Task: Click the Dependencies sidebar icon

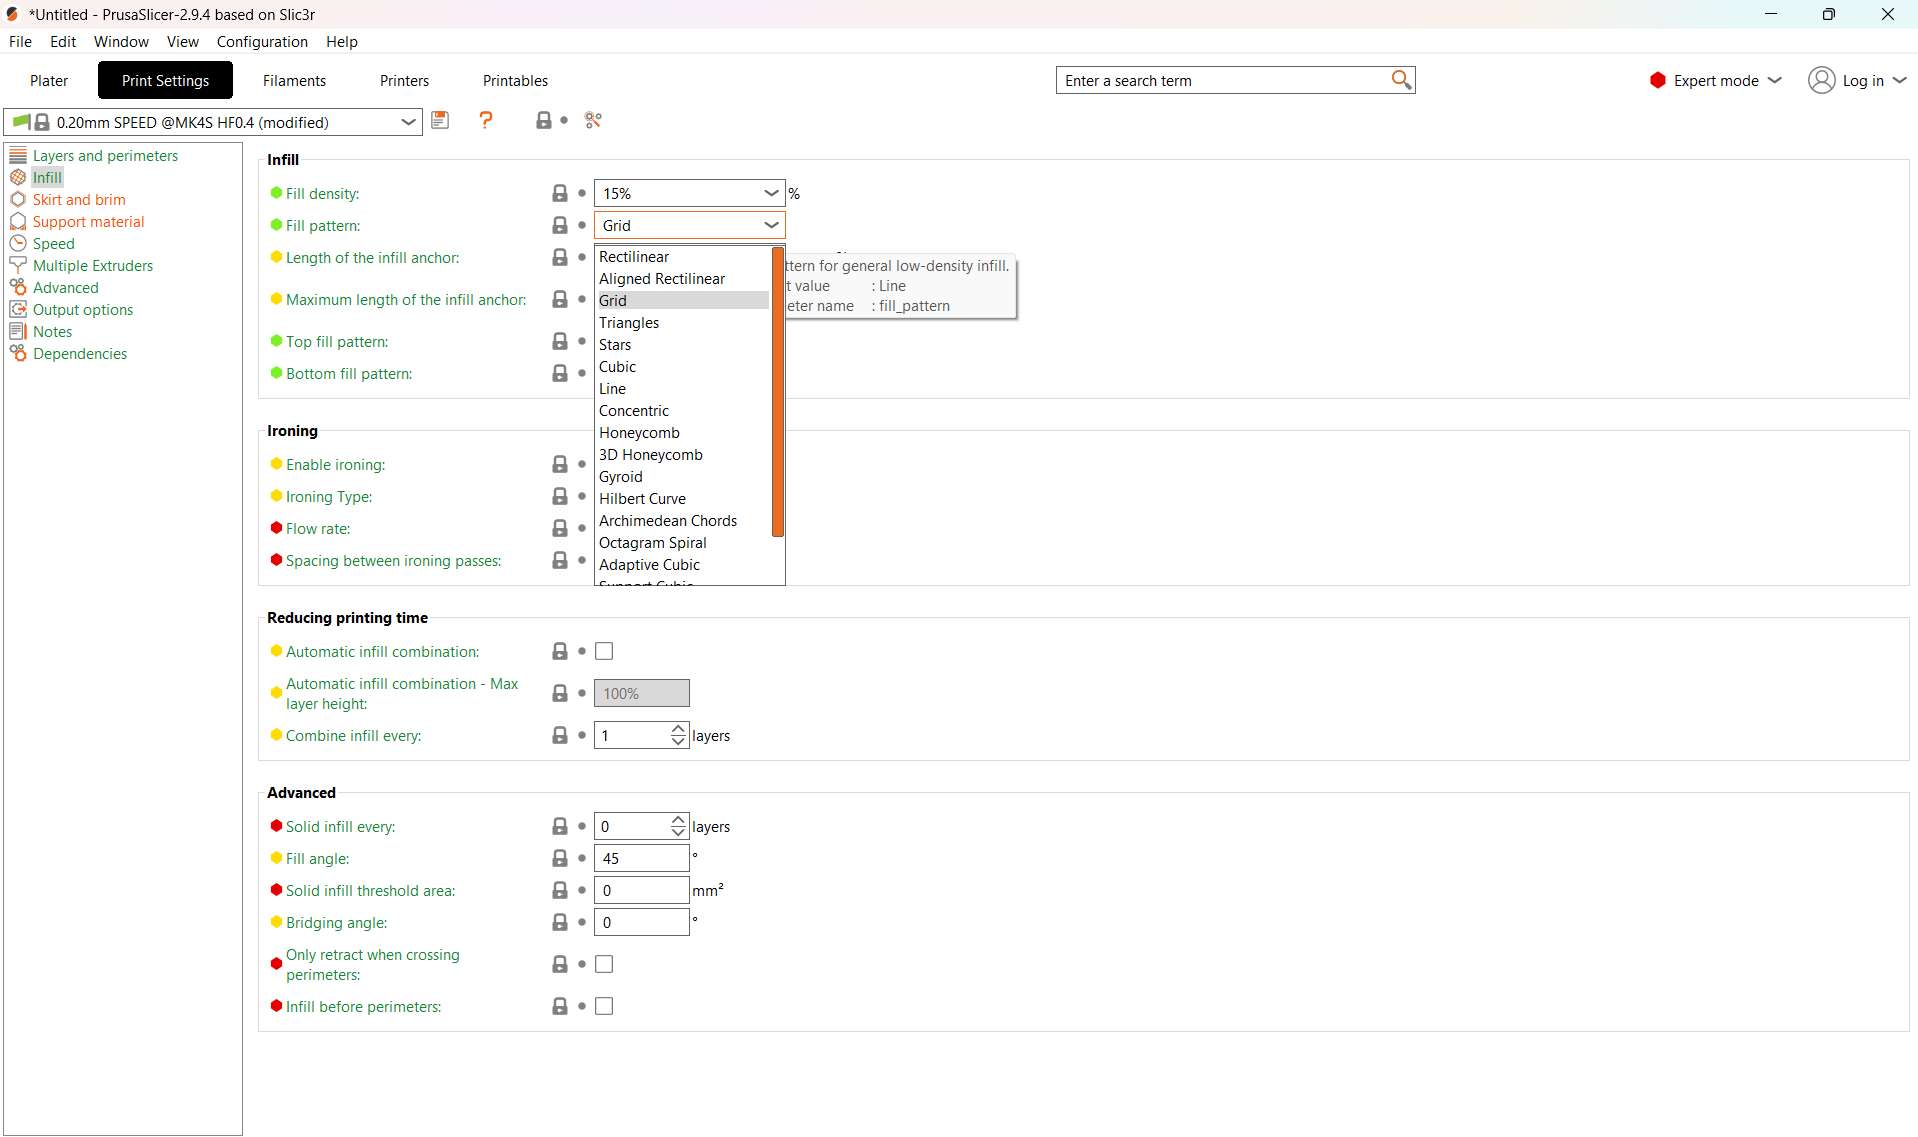Action: point(18,353)
